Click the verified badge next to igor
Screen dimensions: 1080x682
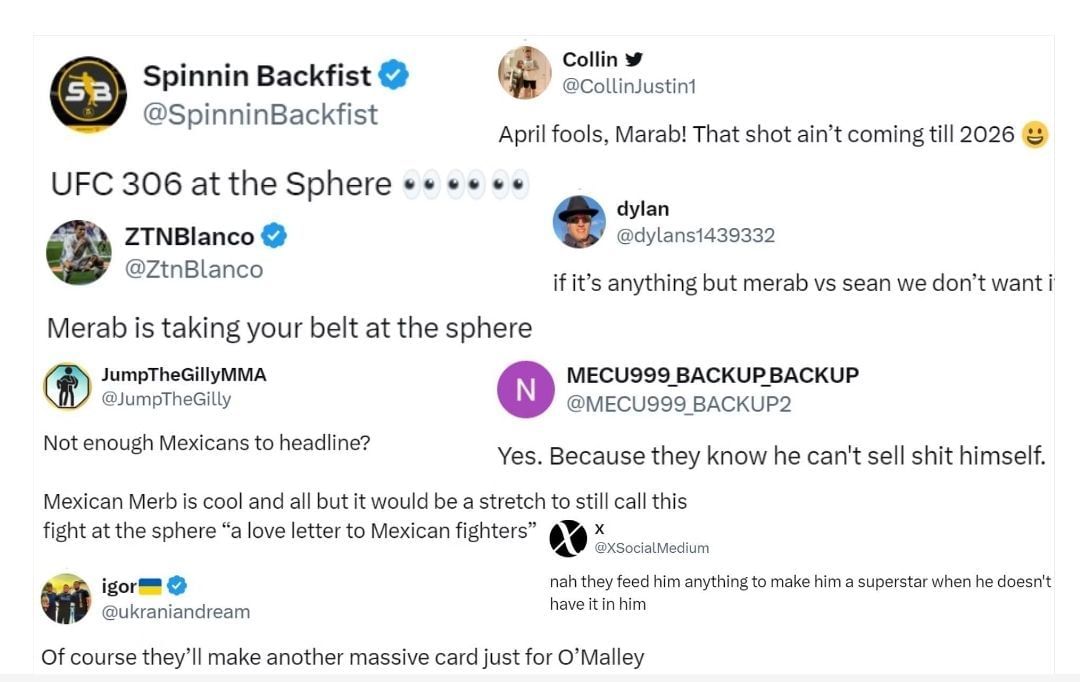click(177, 585)
